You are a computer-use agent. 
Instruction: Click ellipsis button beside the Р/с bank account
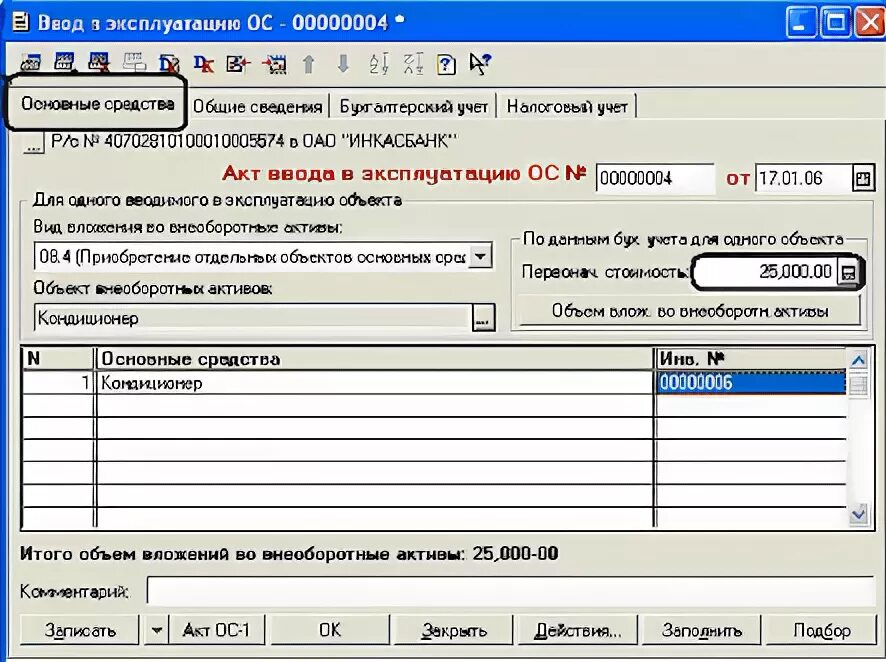33,143
